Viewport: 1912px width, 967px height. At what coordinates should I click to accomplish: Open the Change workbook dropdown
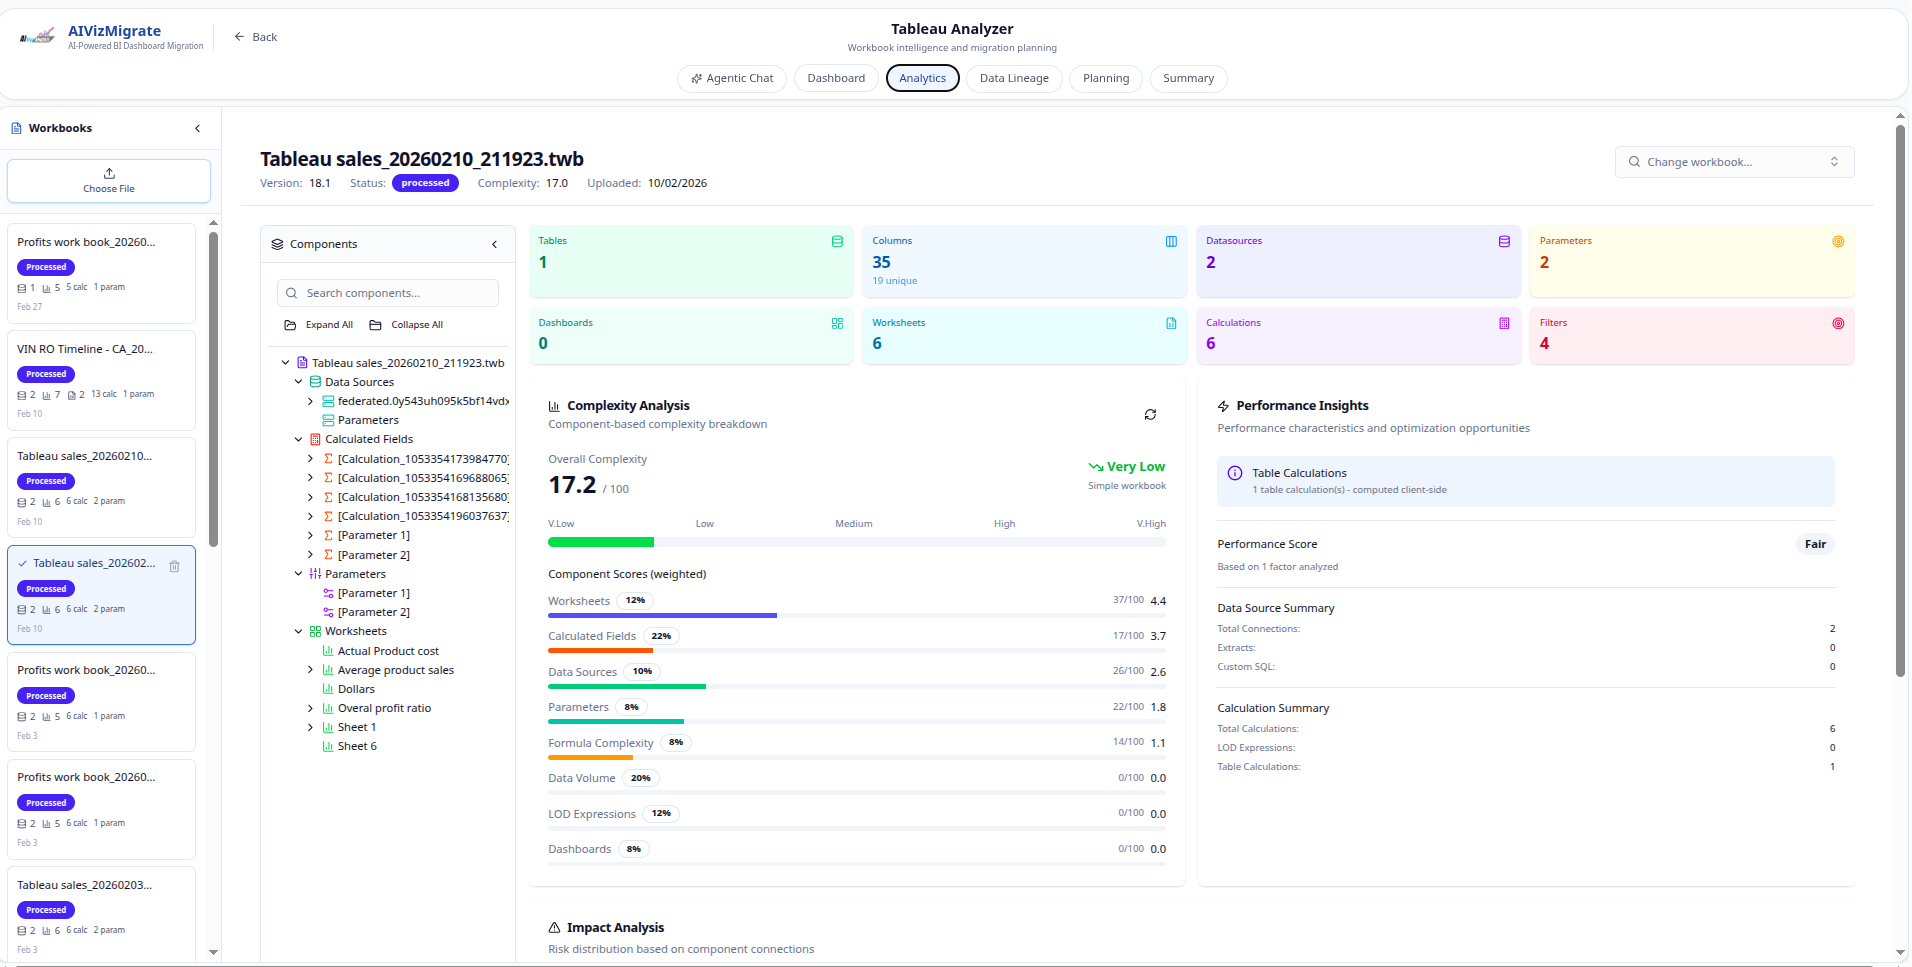pos(1734,162)
